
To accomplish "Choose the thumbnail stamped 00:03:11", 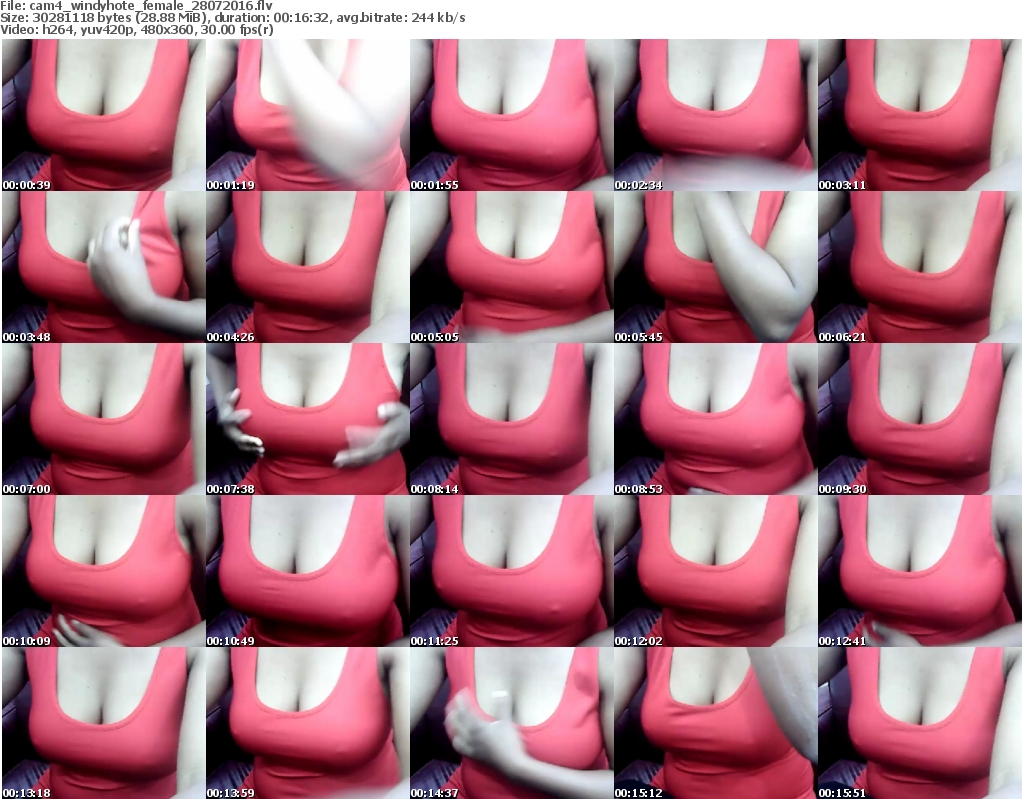I will pyautogui.click(x=920, y=115).
